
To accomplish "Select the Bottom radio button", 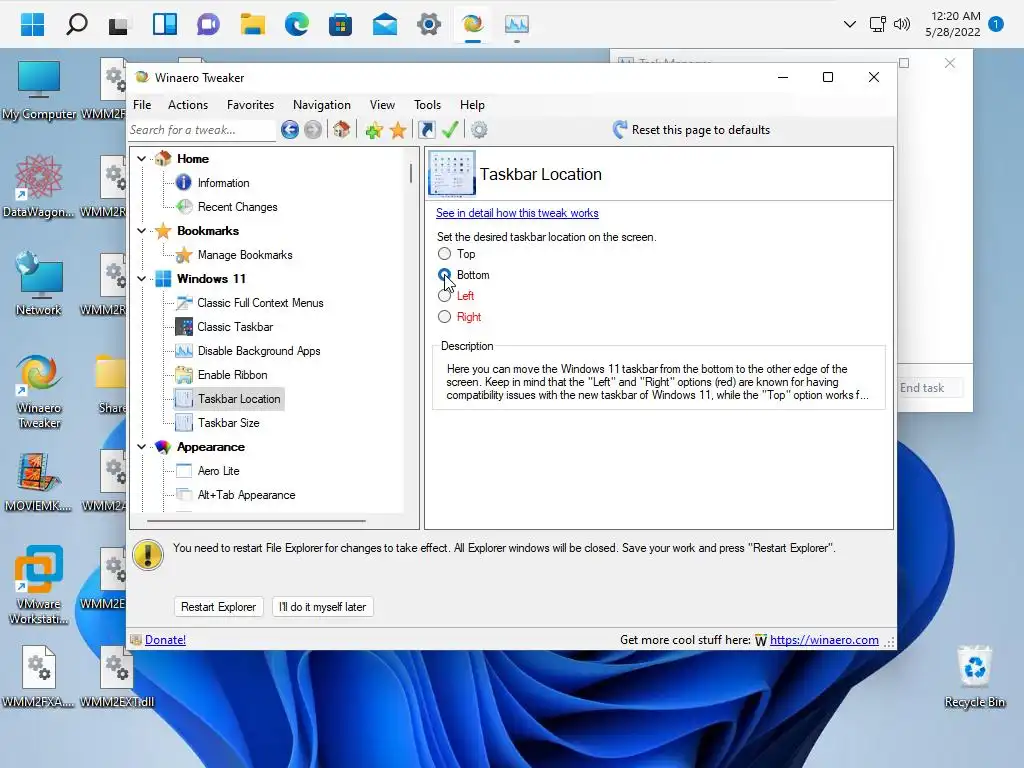I will point(445,275).
